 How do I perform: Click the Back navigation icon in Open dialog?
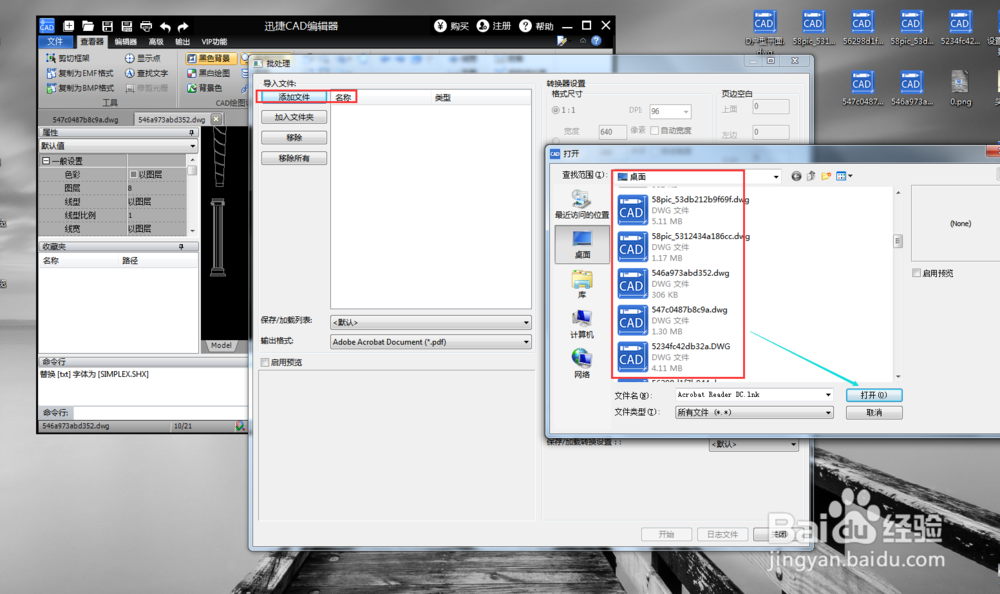click(x=796, y=177)
